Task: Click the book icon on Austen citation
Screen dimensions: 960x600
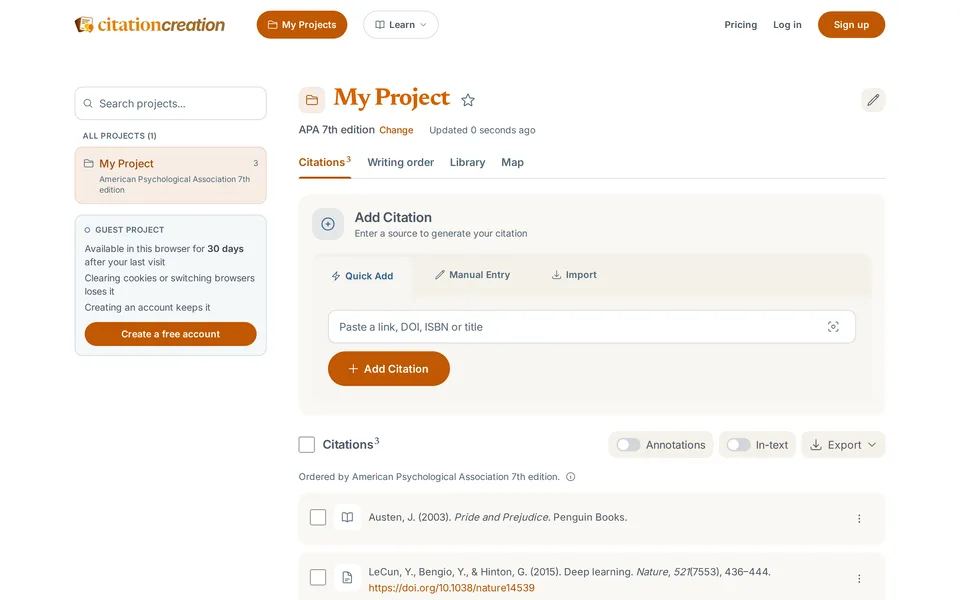Action: [347, 517]
